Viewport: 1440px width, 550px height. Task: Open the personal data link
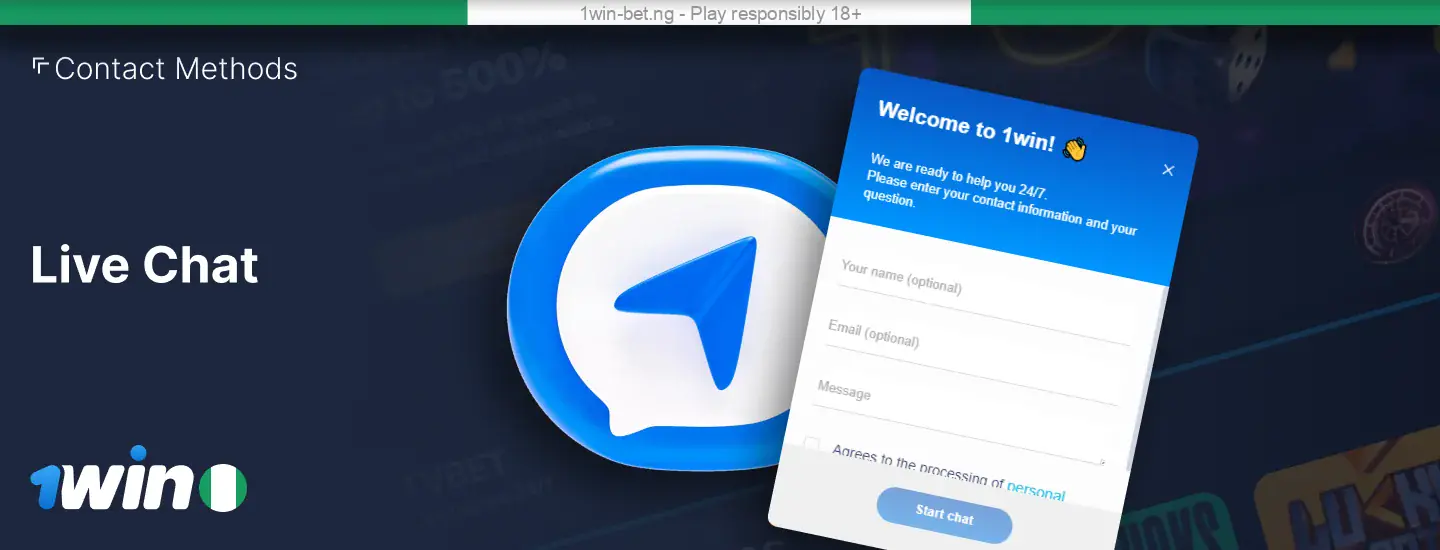(1035, 491)
